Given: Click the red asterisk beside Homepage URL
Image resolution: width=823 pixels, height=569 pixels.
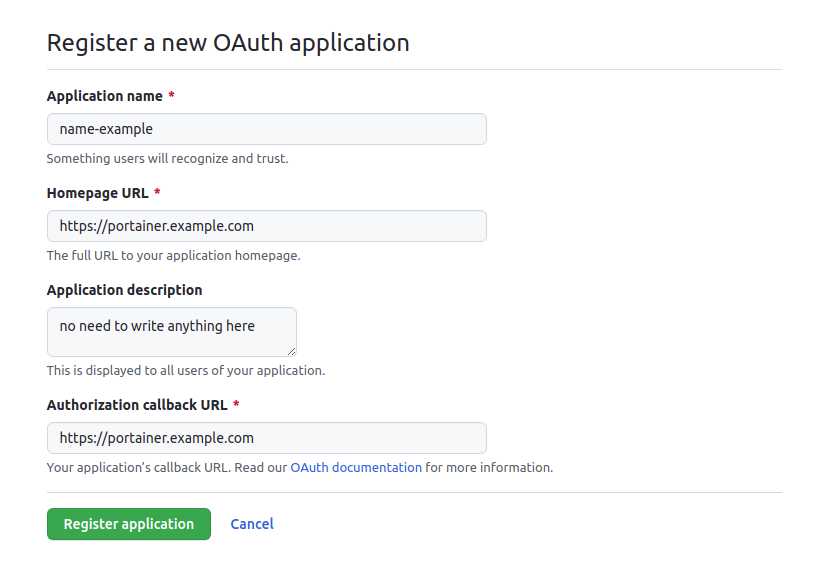Looking at the screenshot, I should [157, 193].
